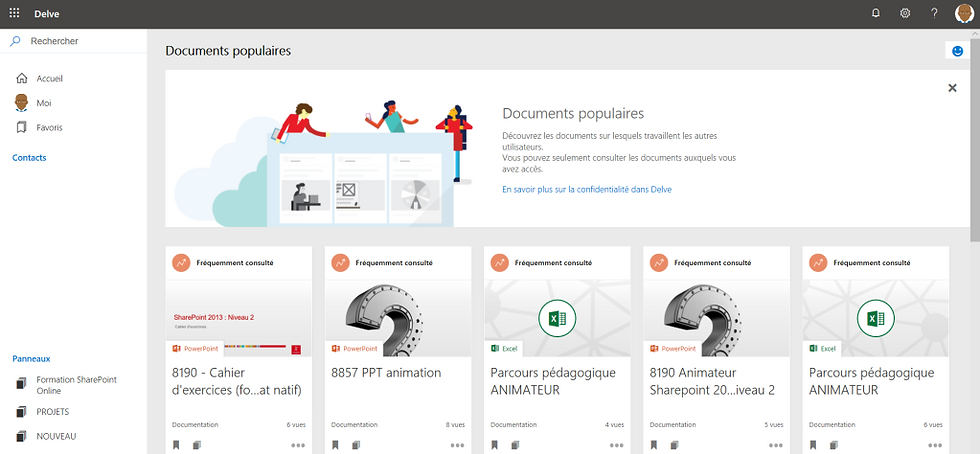Click the Excel icon on the last card
The width and height of the screenshot is (980, 454).
(x=876, y=318)
